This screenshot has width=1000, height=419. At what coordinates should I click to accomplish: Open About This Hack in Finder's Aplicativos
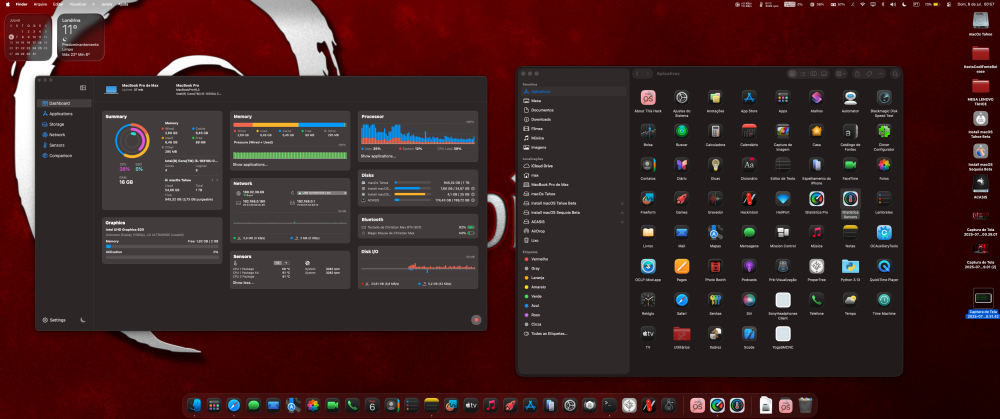[x=648, y=98]
